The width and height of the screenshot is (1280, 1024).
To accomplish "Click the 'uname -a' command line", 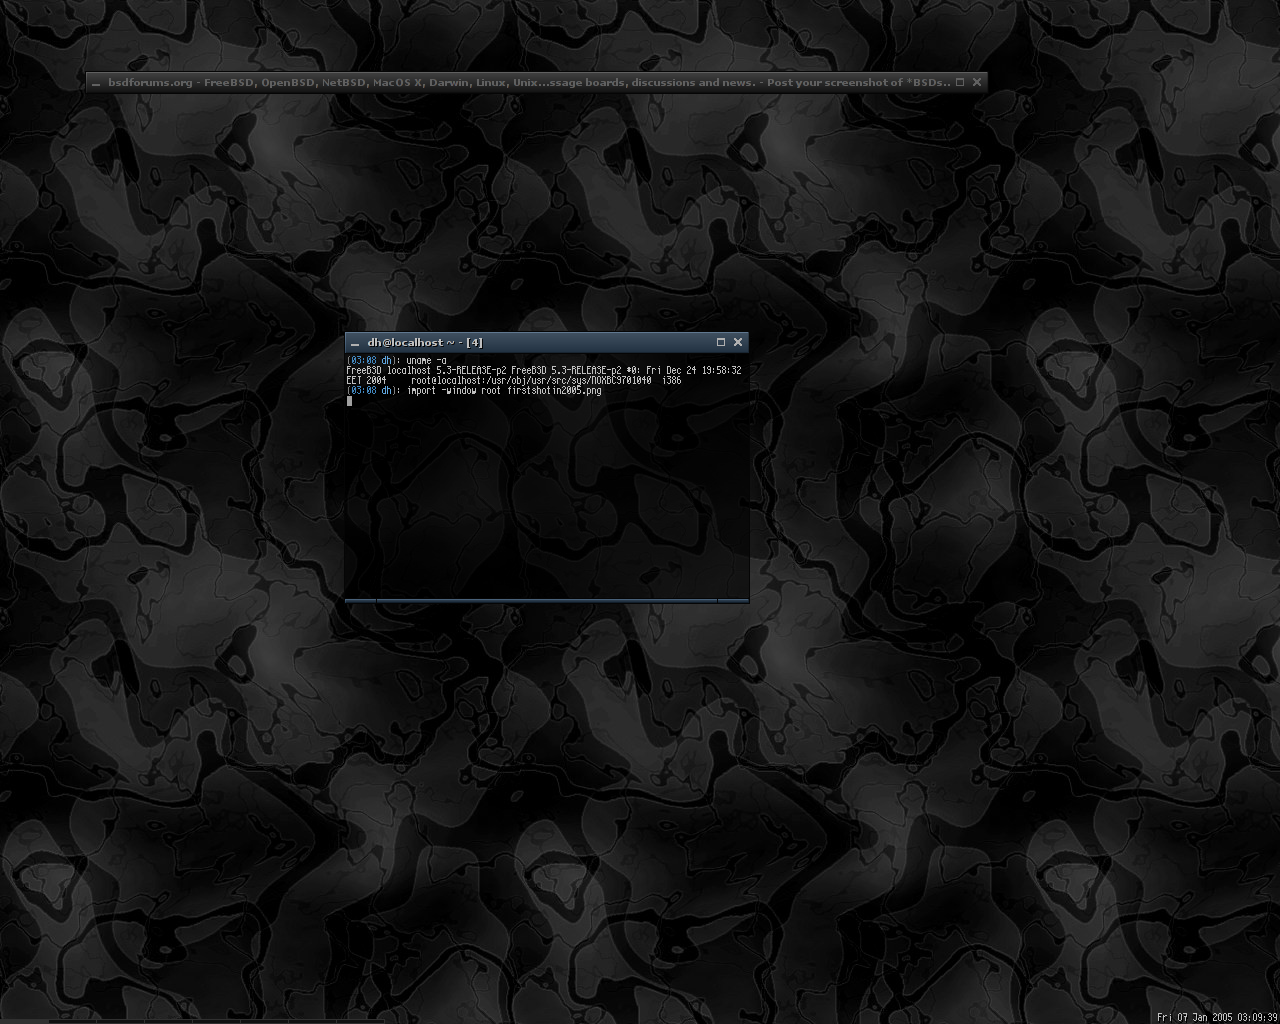I will (427, 360).
